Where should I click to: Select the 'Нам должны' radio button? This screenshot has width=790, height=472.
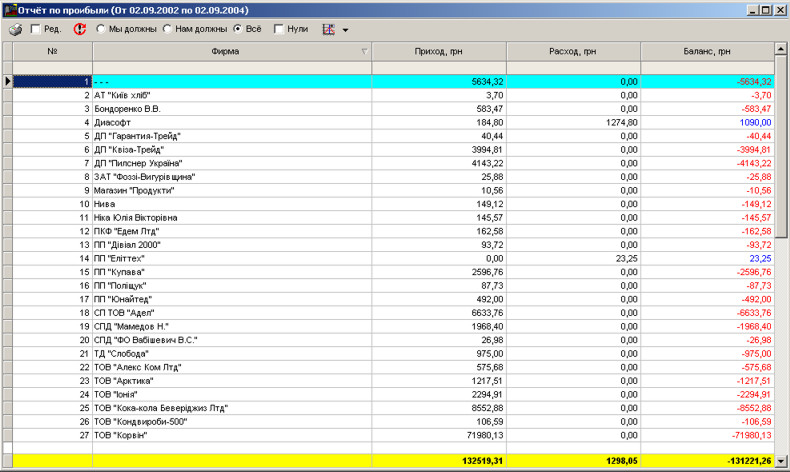[x=167, y=29]
